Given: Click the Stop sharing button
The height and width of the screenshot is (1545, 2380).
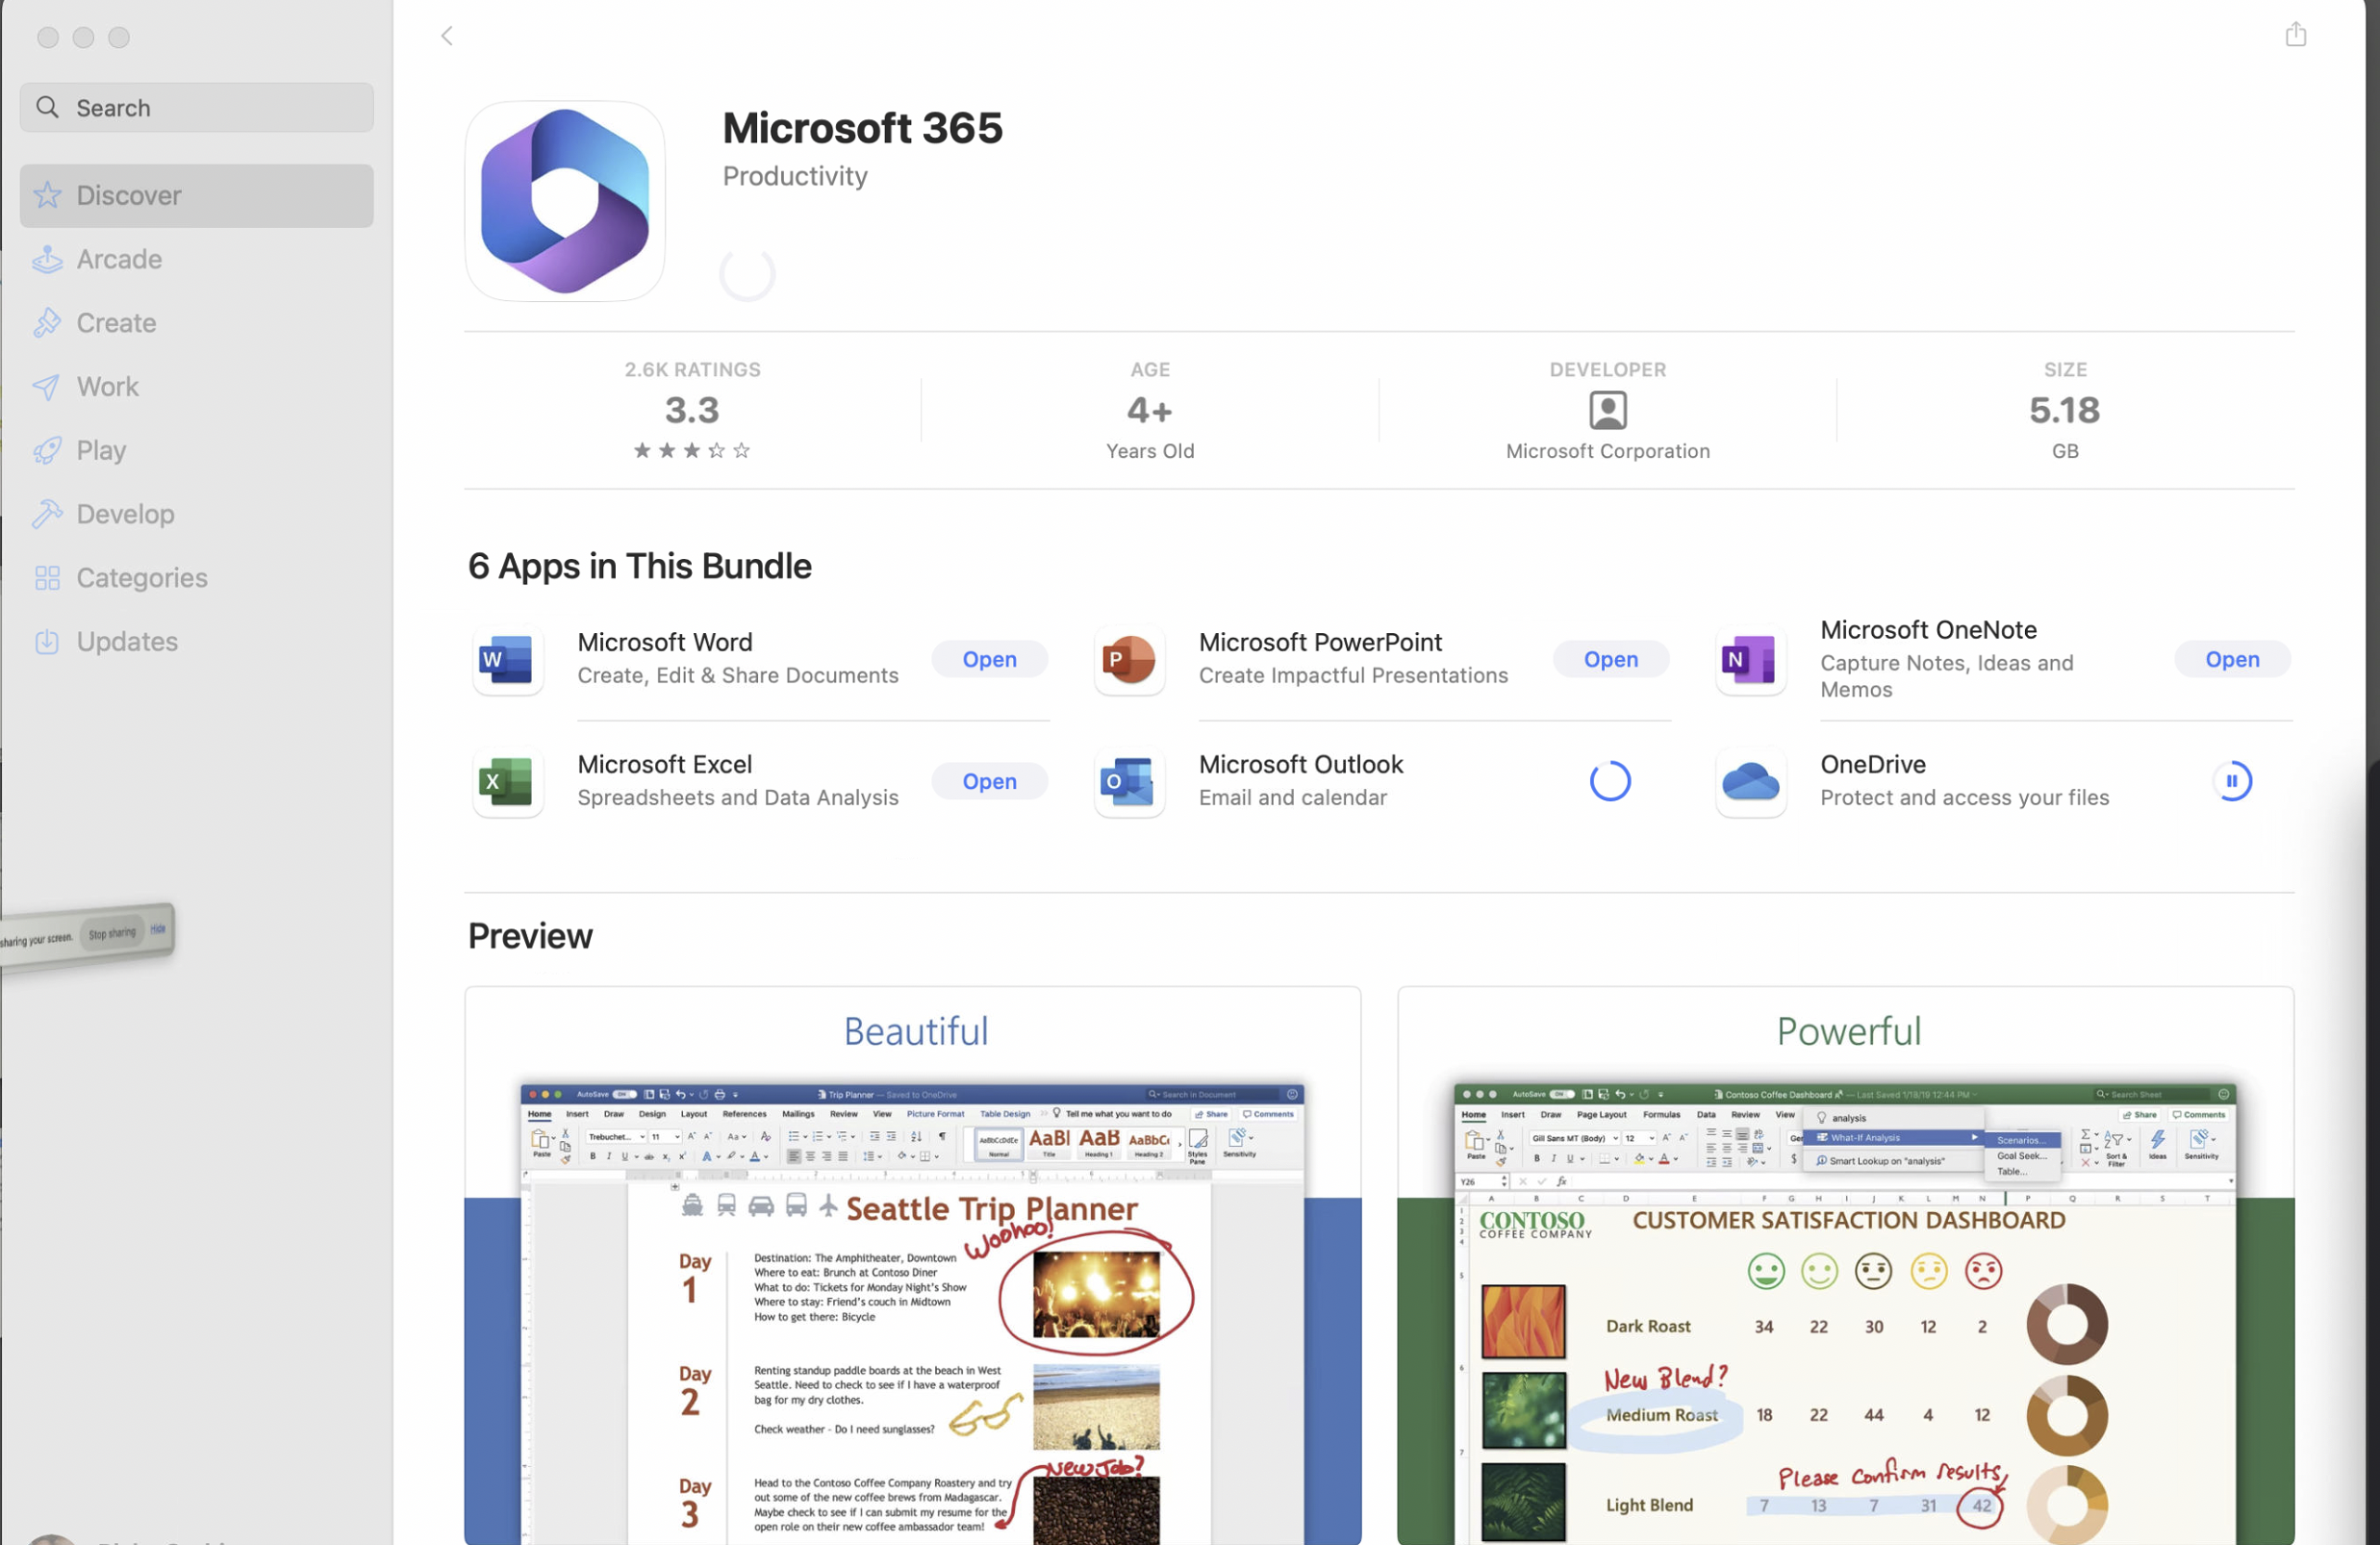Looking at the screenshot, I should (x=112, y=933).
